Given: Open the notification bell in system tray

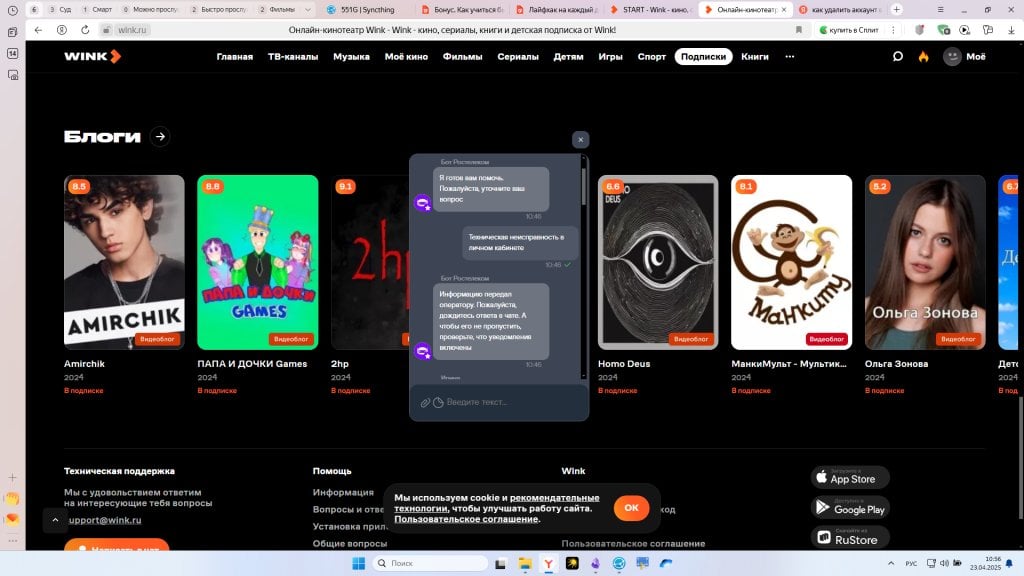Looking at the screenshot, I should point(1010,563).
